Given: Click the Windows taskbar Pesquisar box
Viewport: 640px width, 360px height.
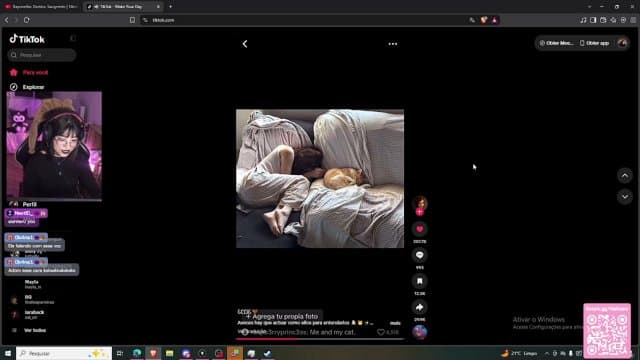Looking at the screenshot, I should click(64, 353).
